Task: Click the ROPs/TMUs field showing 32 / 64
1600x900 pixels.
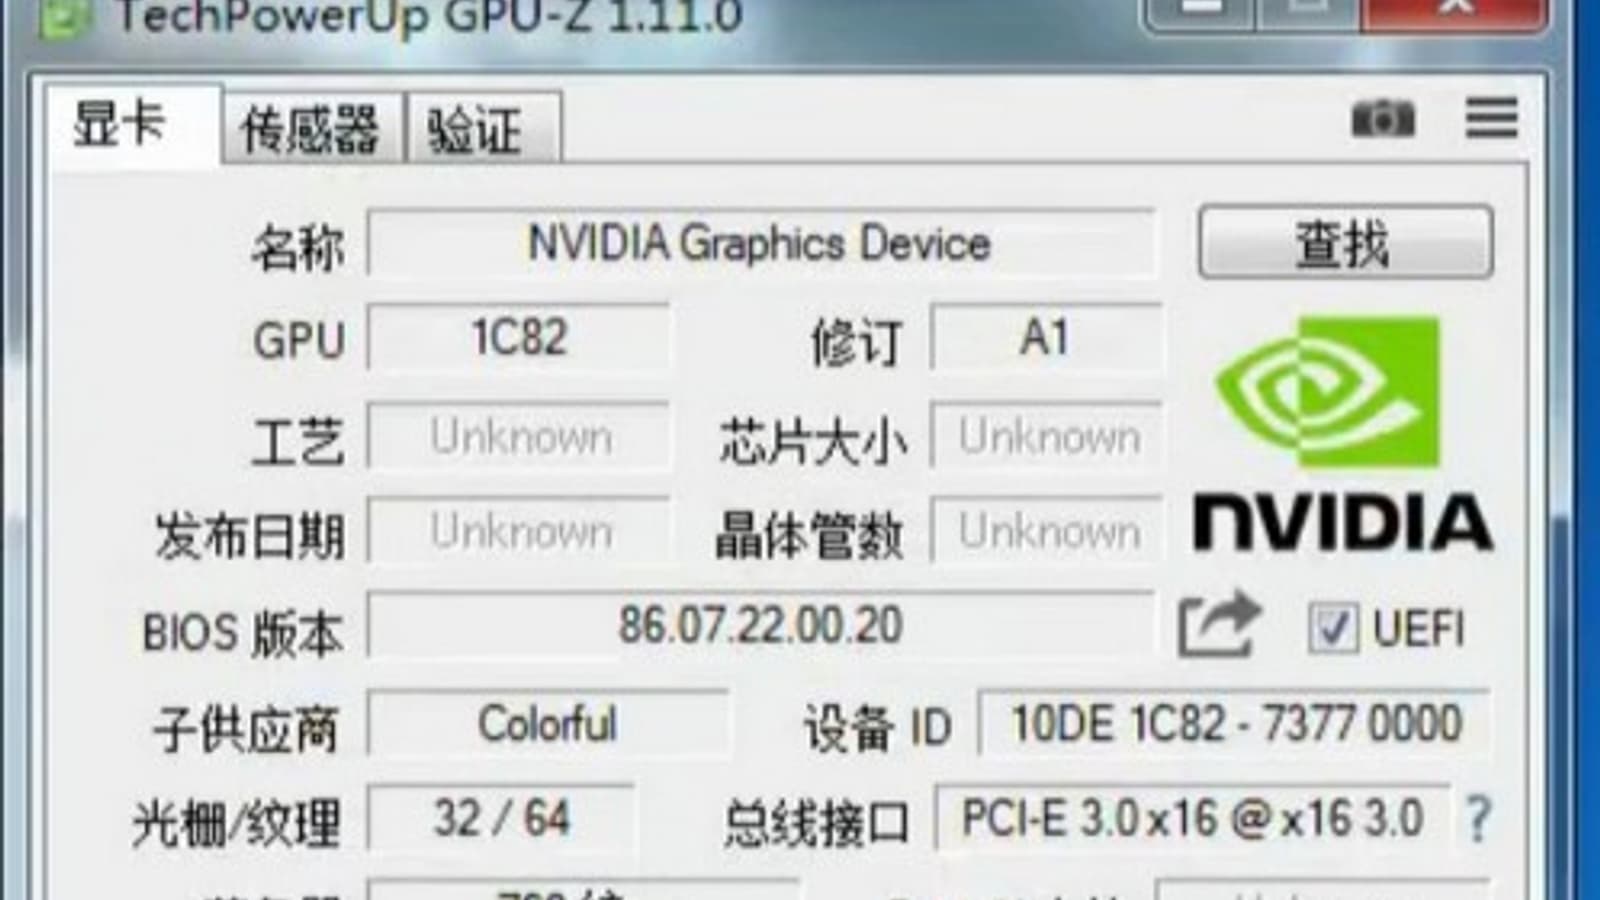Action: 500,818
